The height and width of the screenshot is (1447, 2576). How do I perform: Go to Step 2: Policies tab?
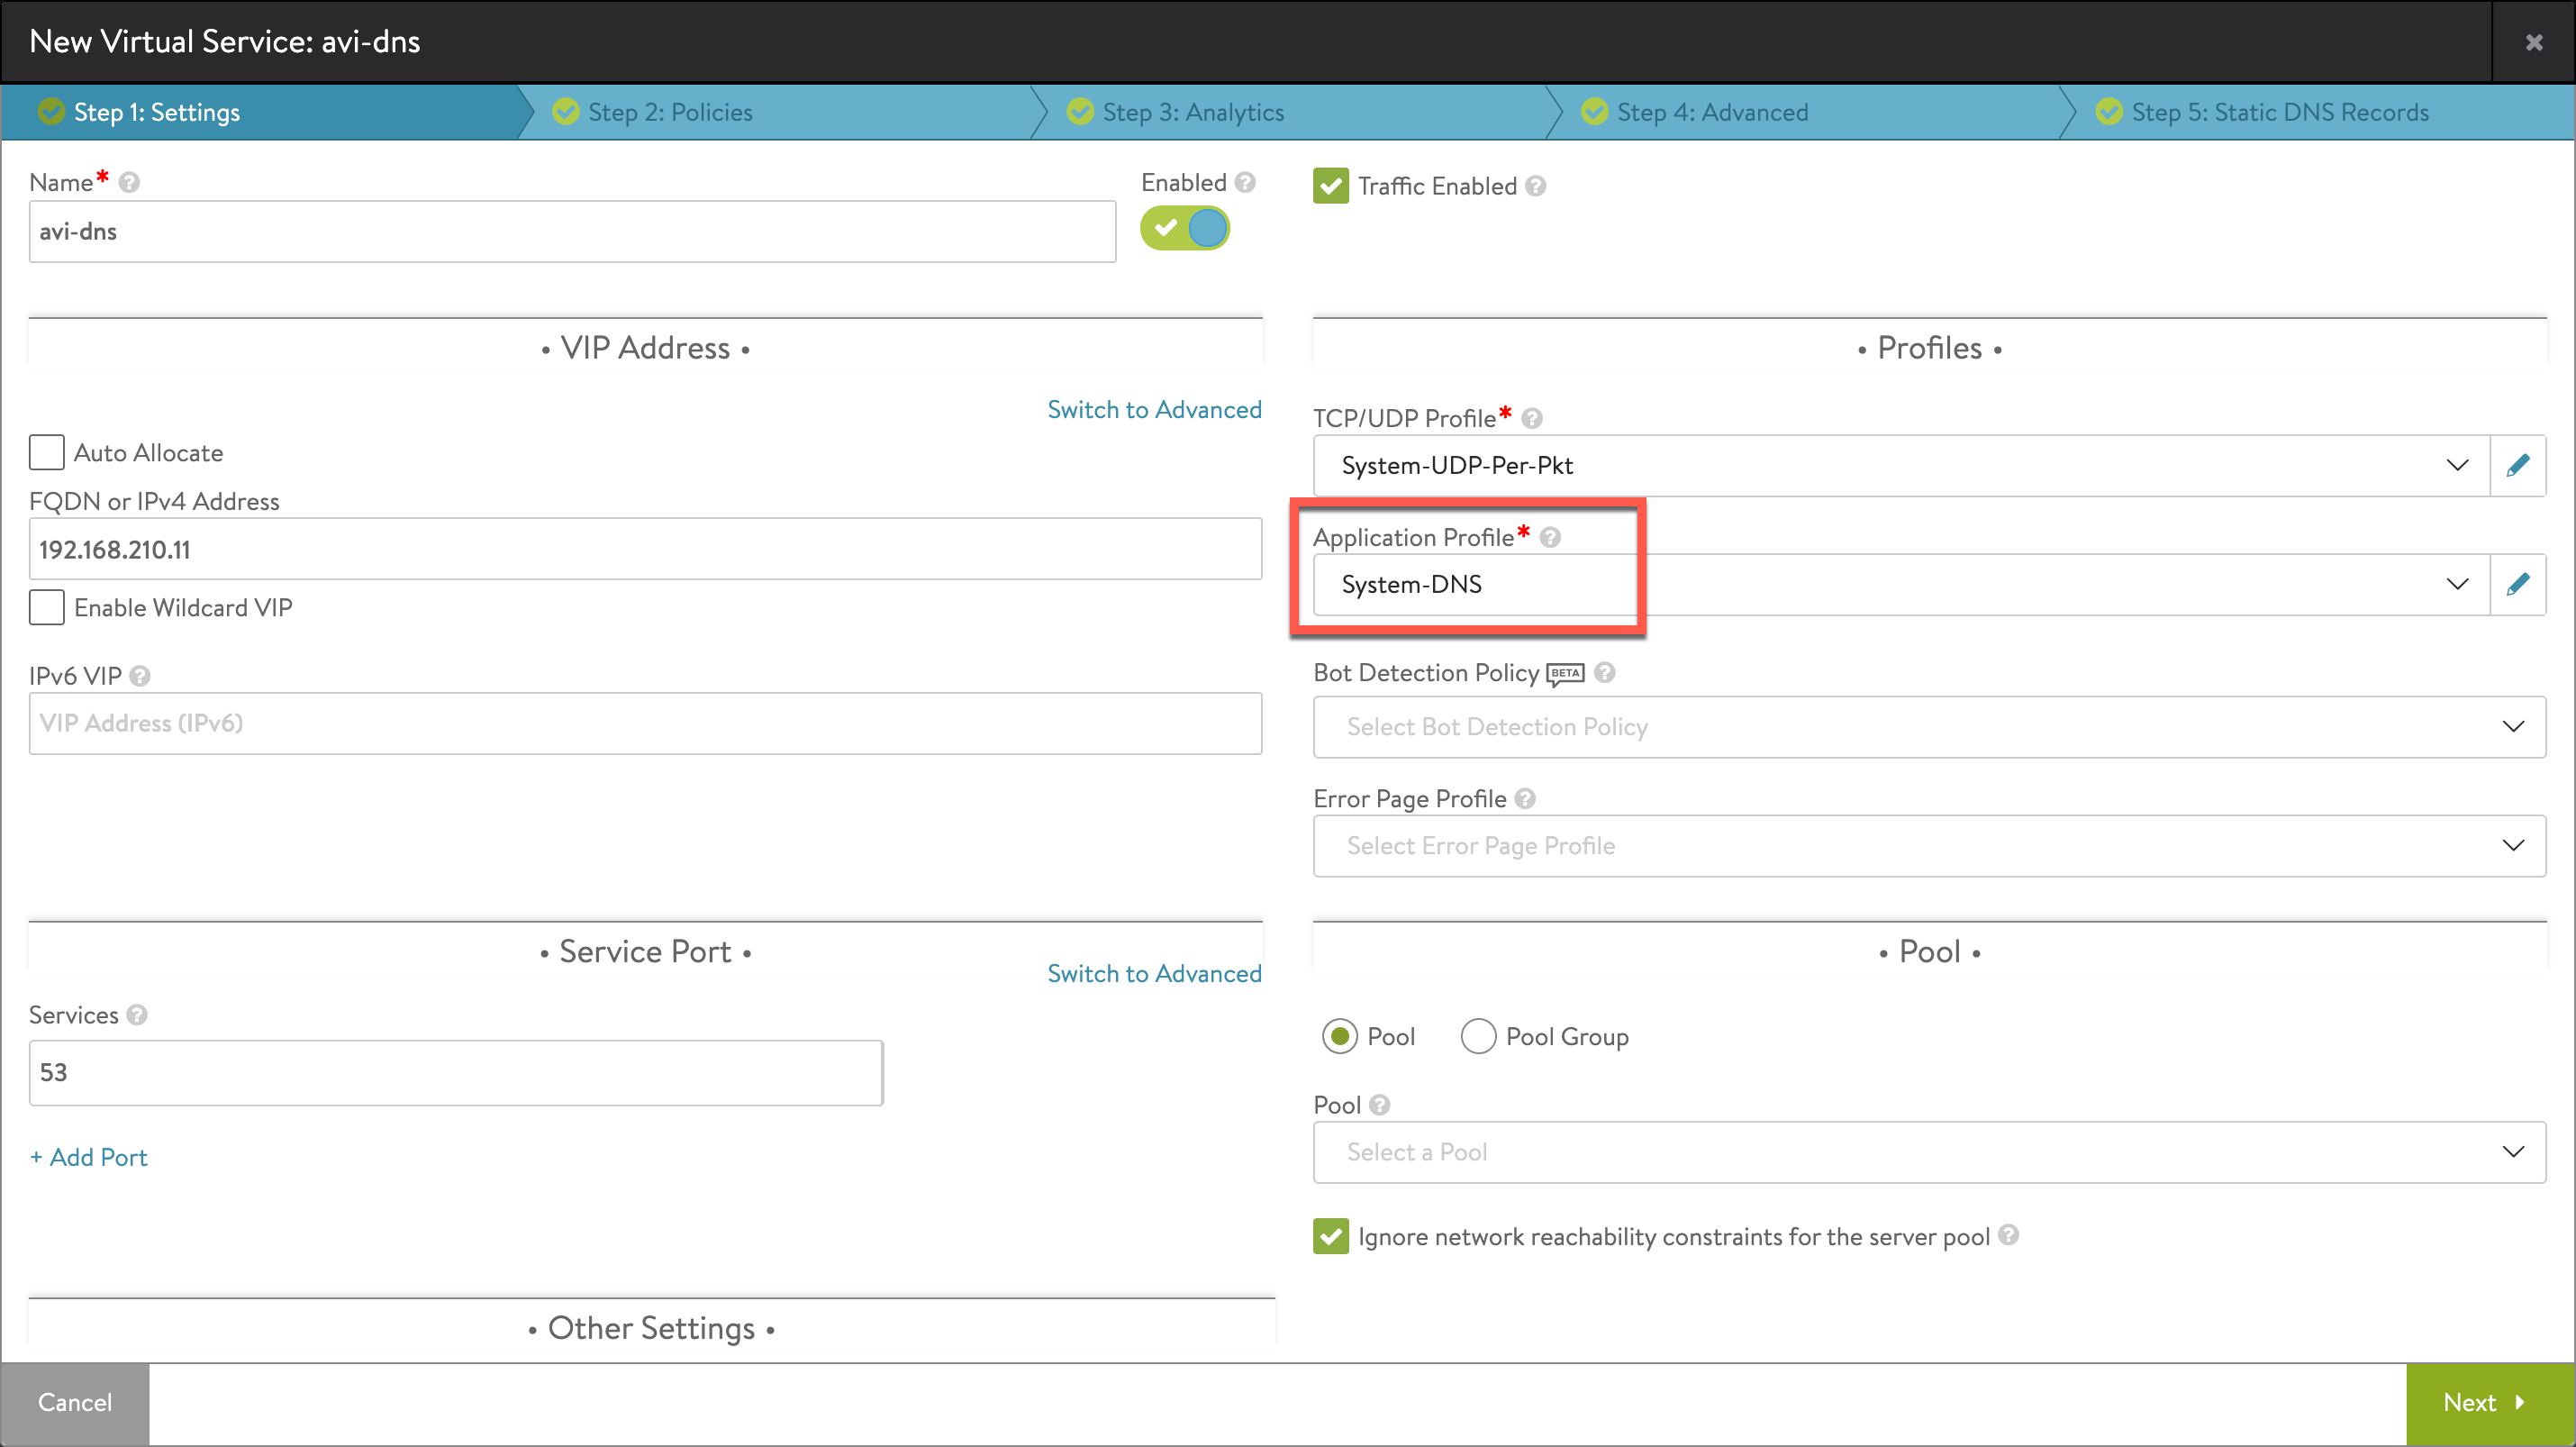pyautogui.click(x=780, y=112)
